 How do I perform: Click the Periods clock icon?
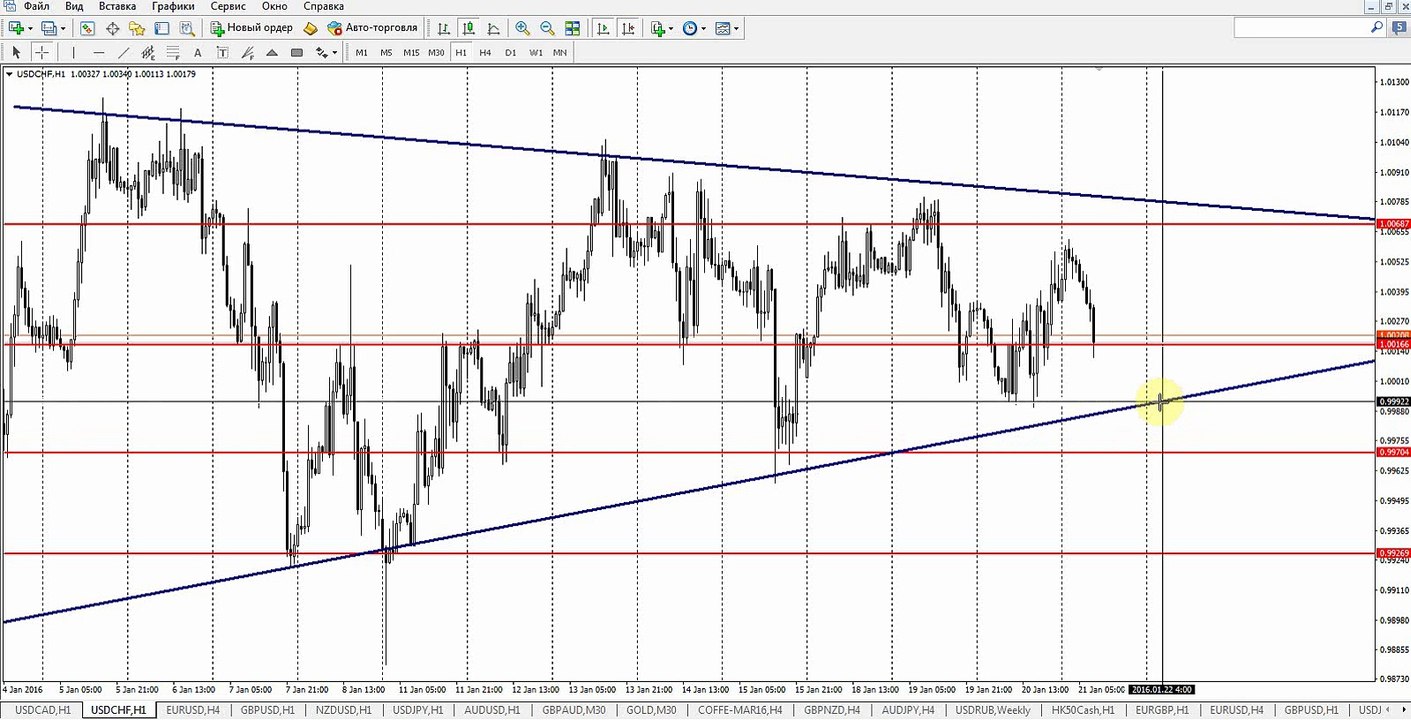click(690, 28)
